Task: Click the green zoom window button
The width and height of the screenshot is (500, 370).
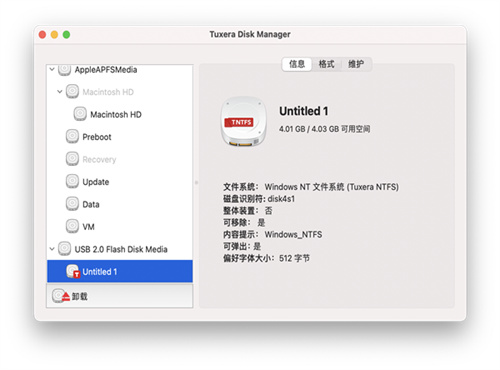Action: [66, 35]
